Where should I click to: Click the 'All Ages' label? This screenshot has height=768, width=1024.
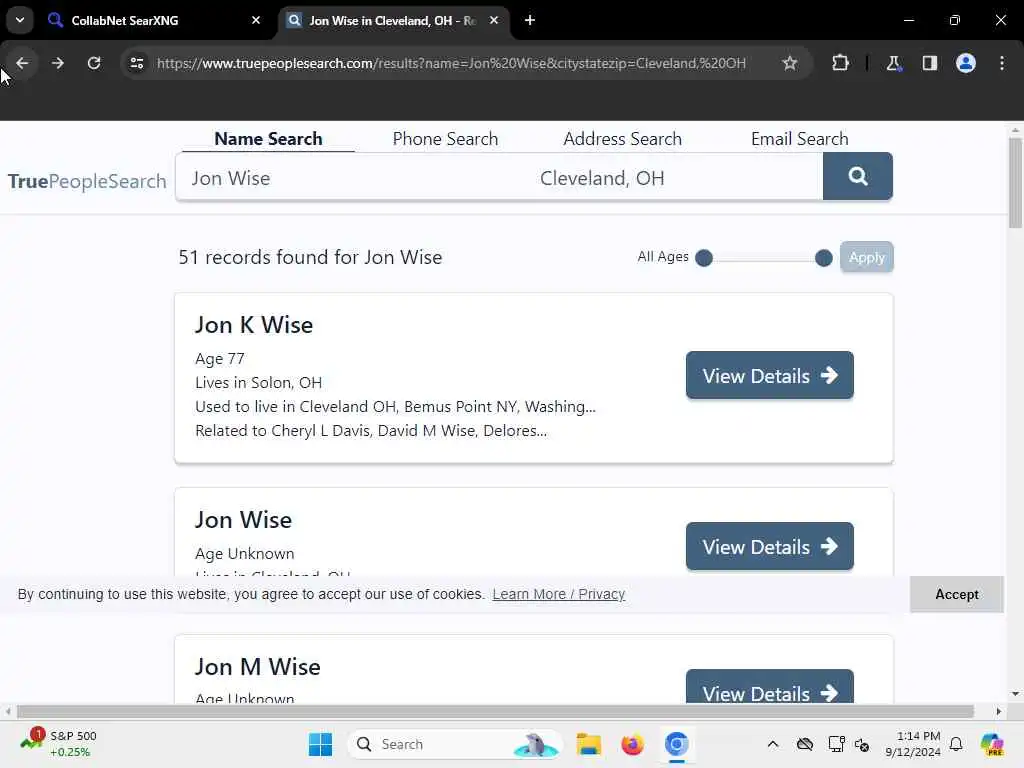[x=663, y=257]
